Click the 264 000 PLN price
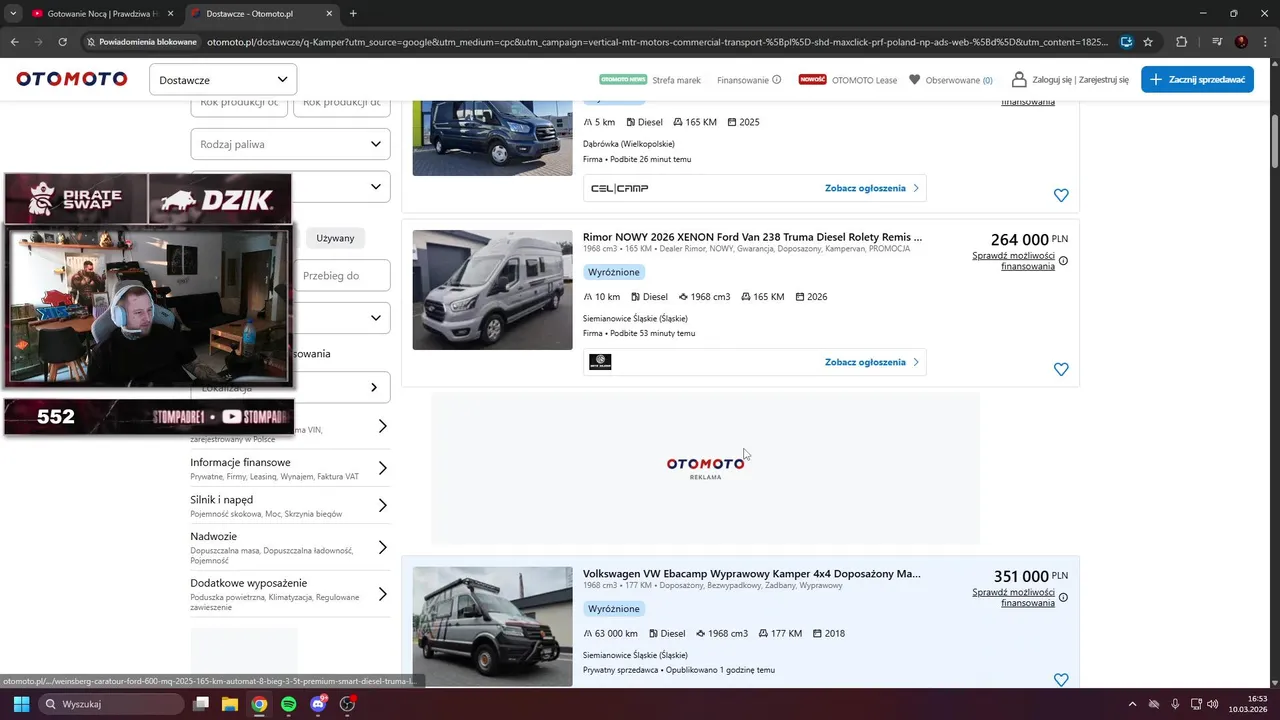The image size is (1280, 720). (1029, 240)
